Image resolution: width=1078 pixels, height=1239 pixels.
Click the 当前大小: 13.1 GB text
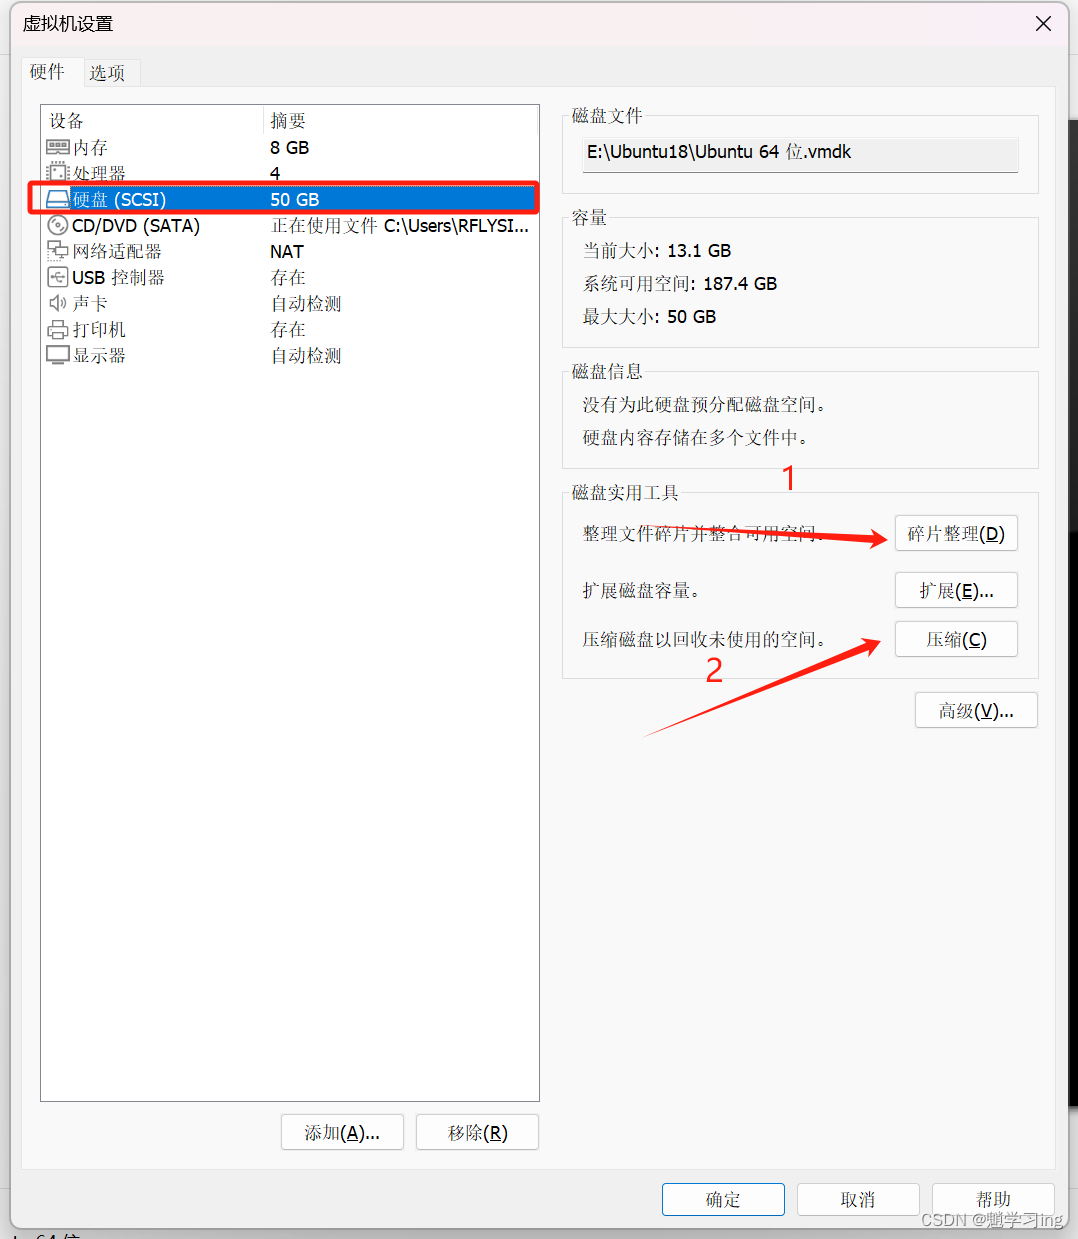coord(657,250)
